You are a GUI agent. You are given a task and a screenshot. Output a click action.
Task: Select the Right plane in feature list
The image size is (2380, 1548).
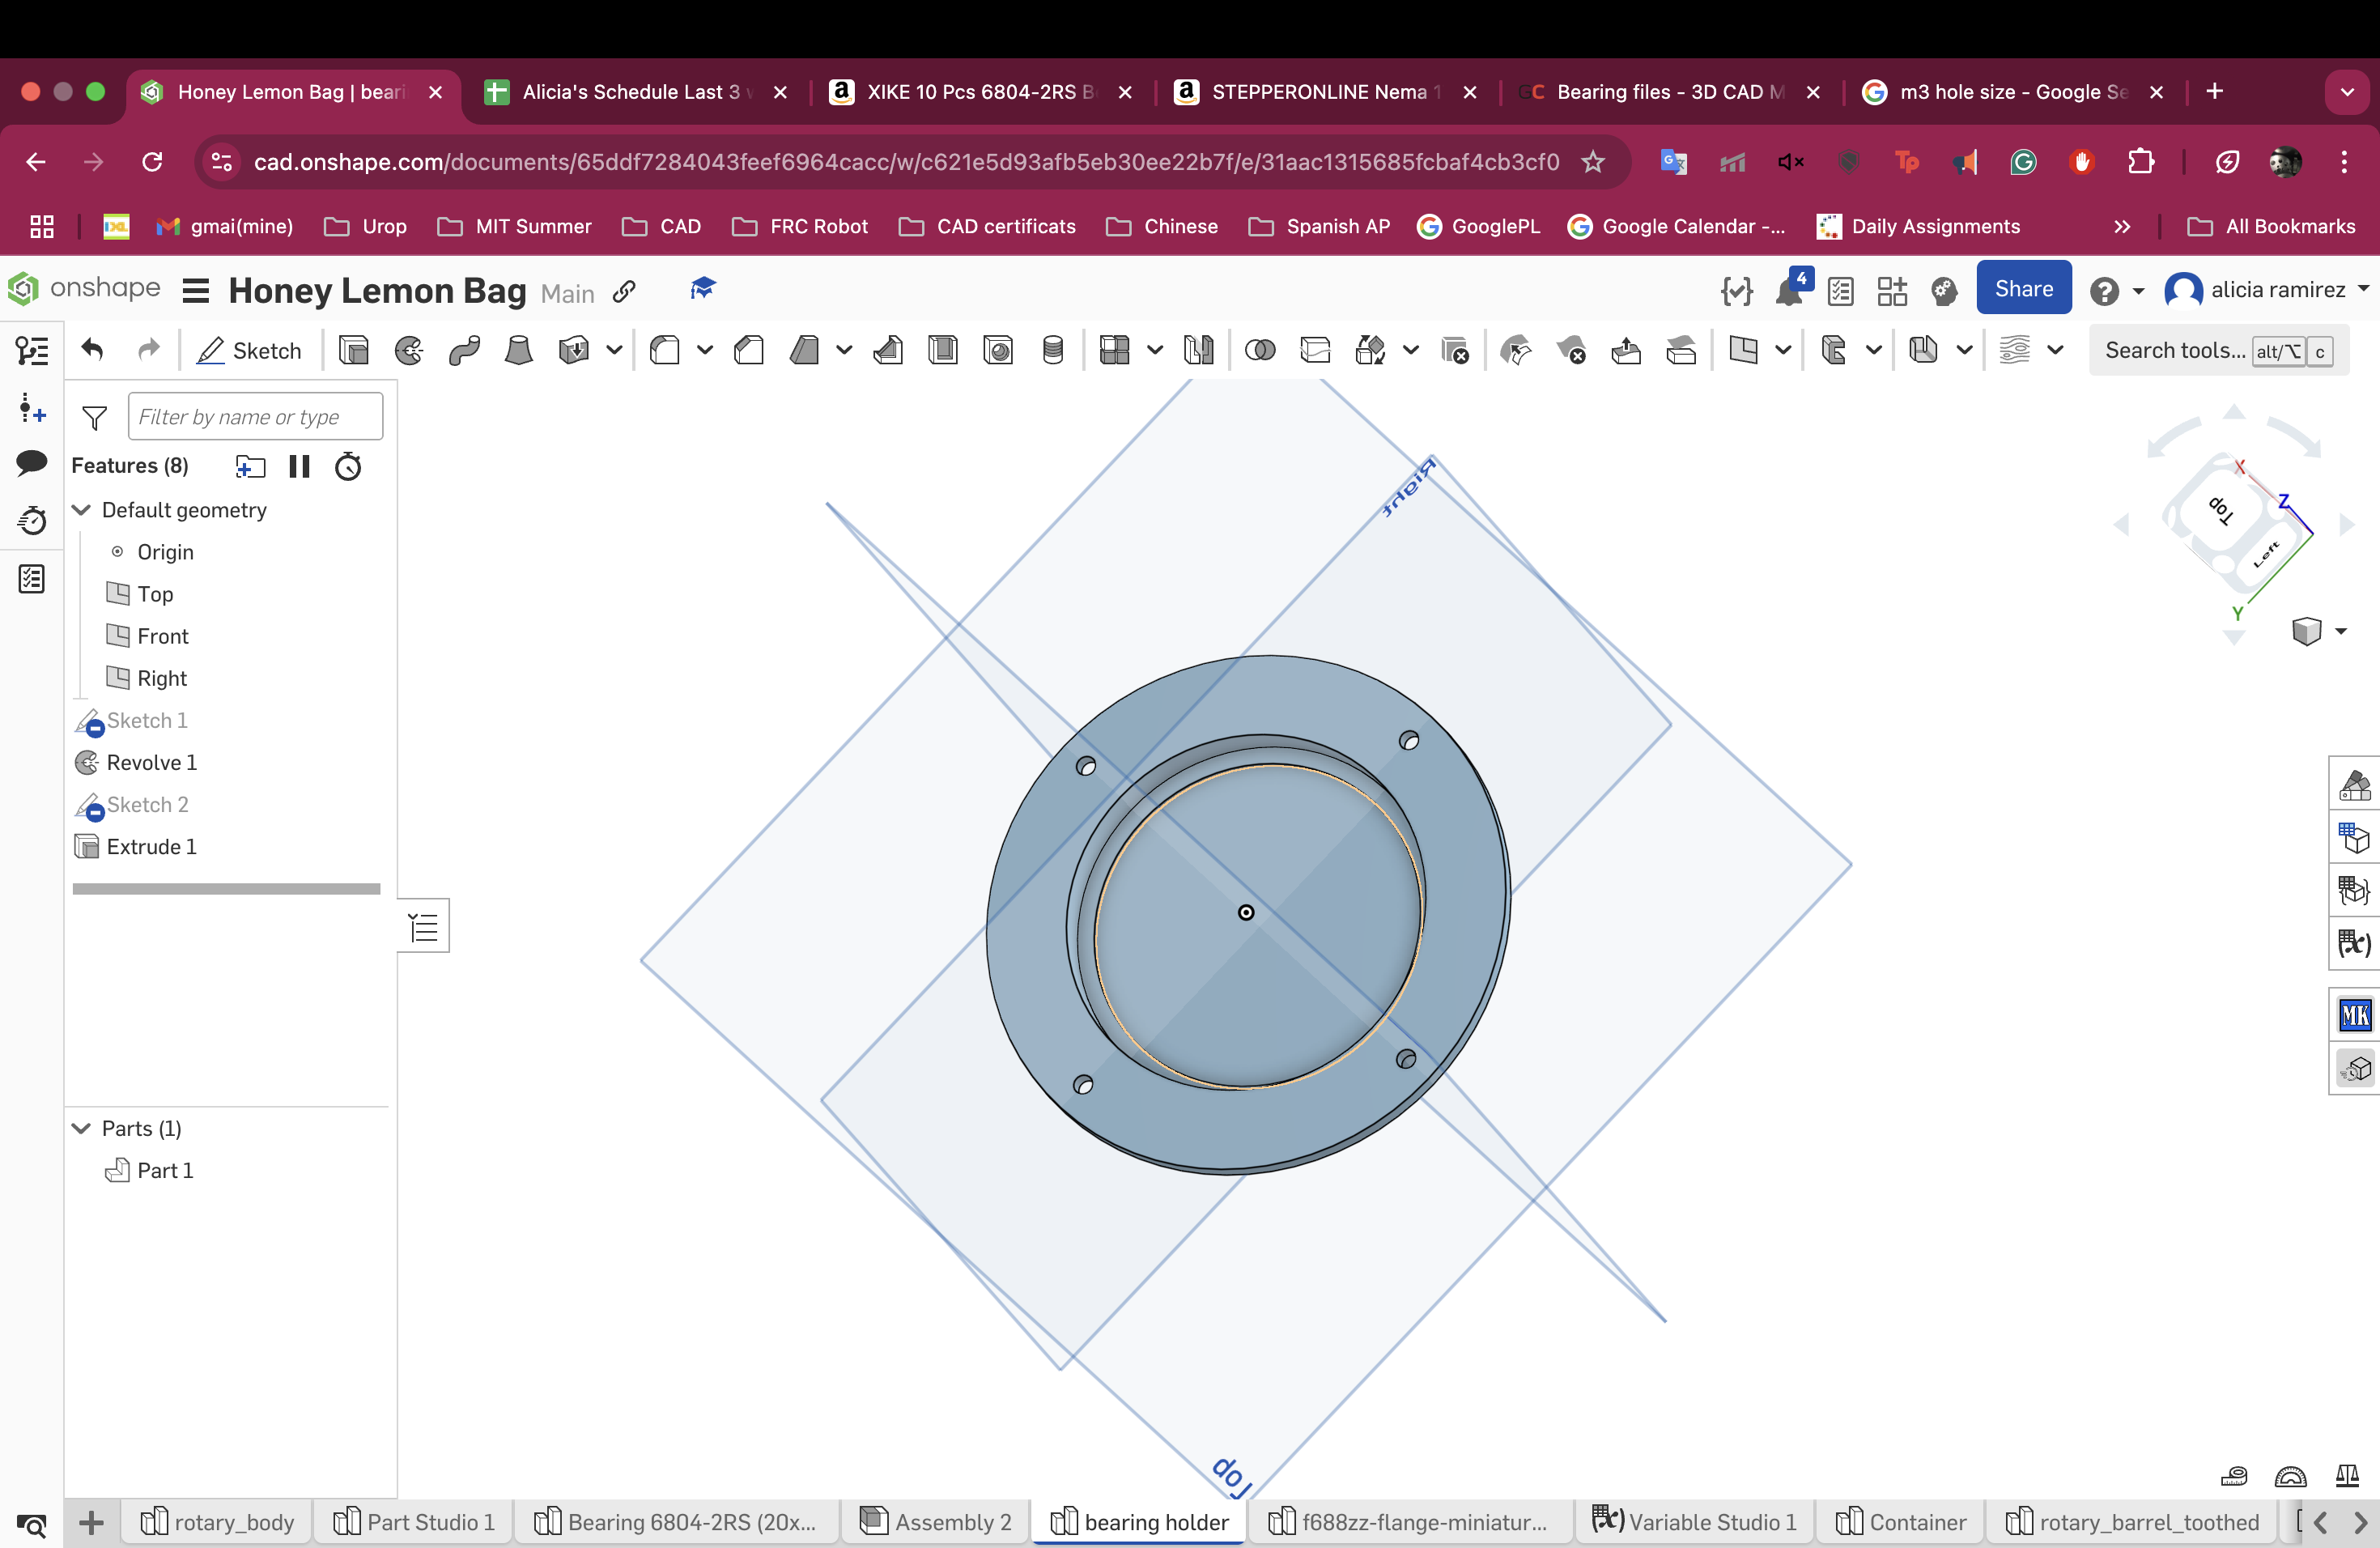pyautogui.click(x=161, y=679)
